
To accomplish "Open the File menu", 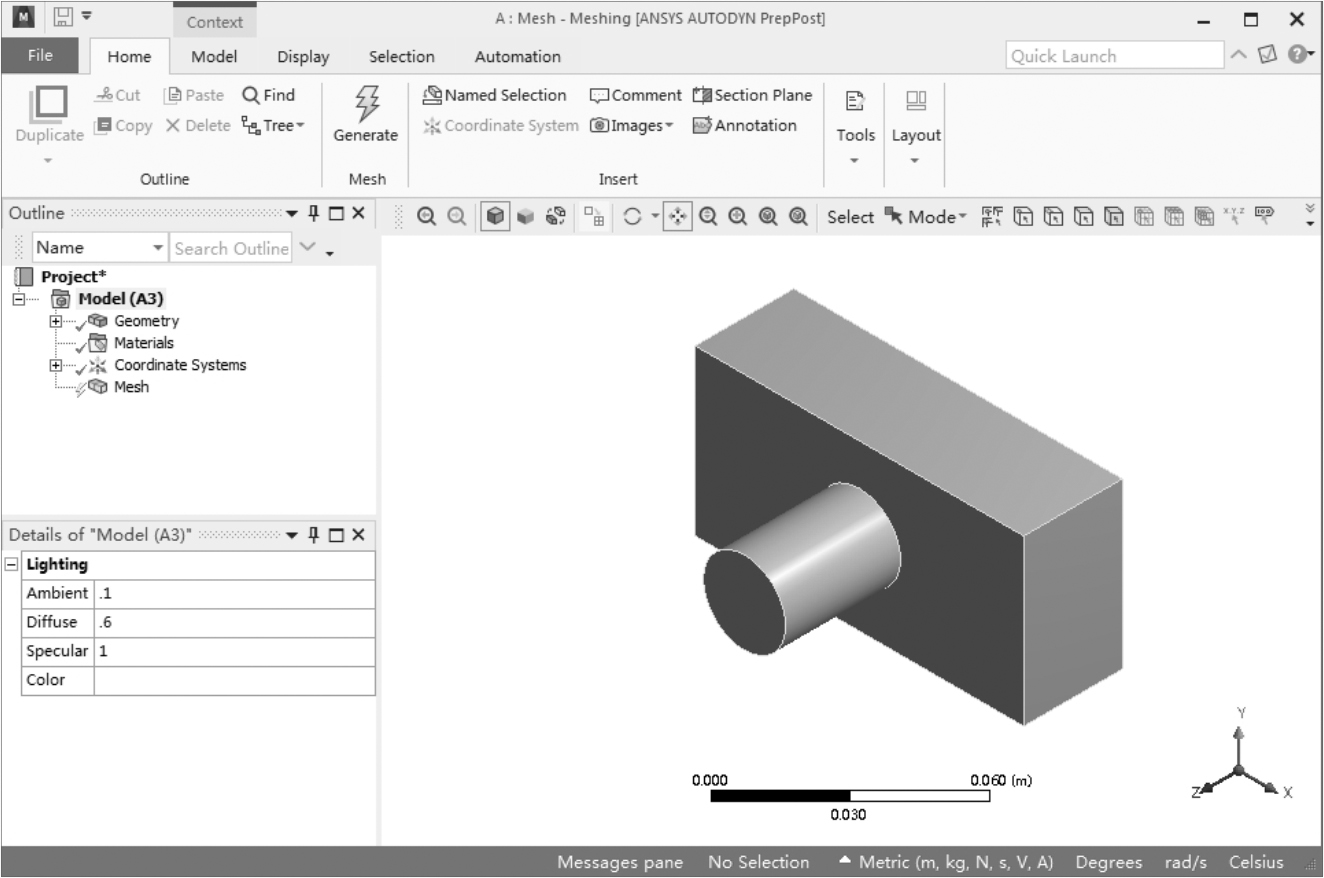I will (x=40, y=56).
